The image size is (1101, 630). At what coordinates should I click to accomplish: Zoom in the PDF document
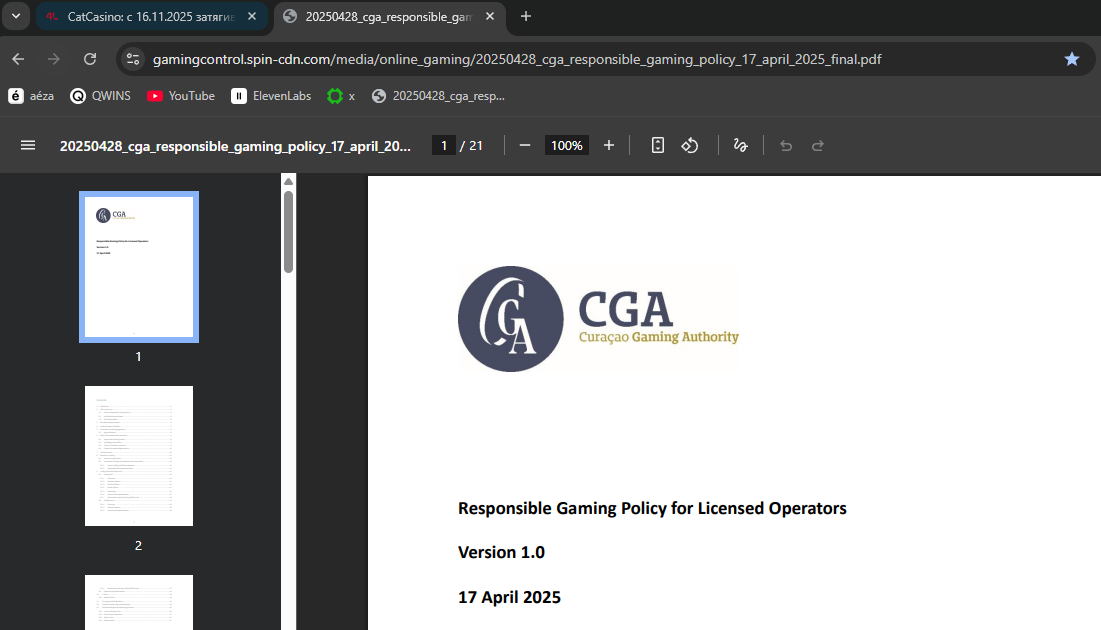[609, 145]
